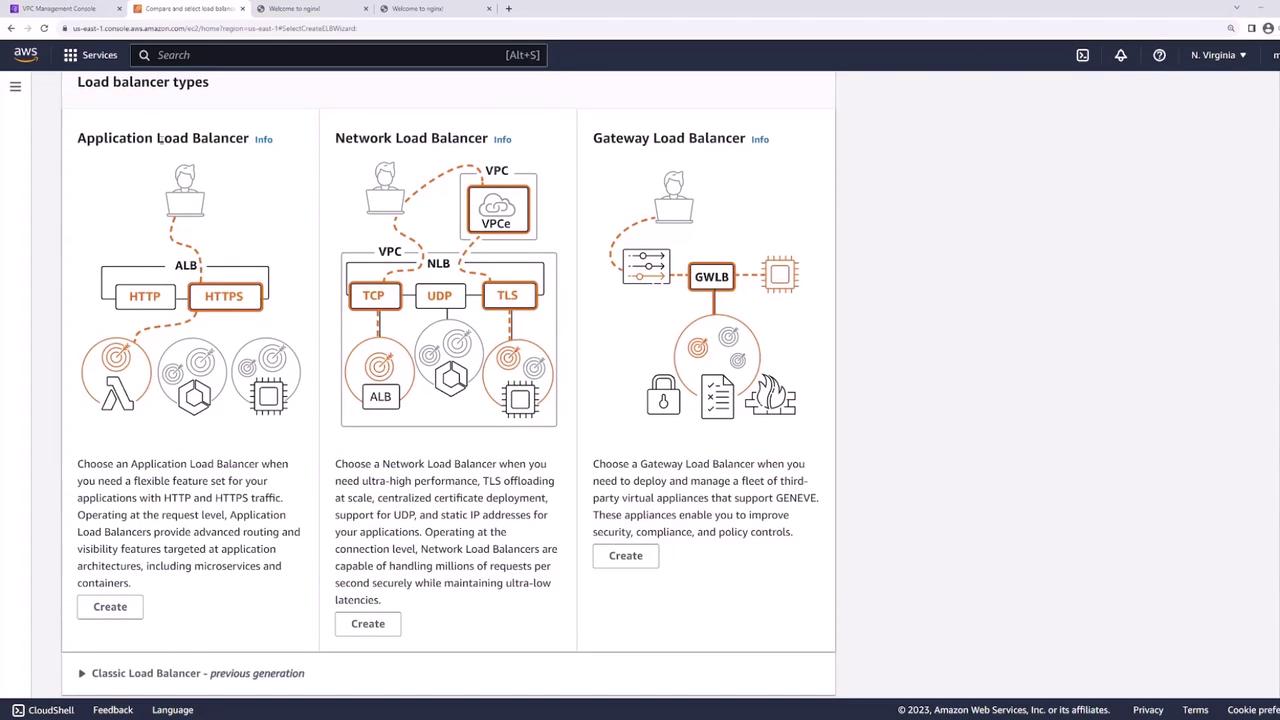This screenshot has height=720, width=1280.
Task: Open the AWS home logo
Action: coord(25,55)
